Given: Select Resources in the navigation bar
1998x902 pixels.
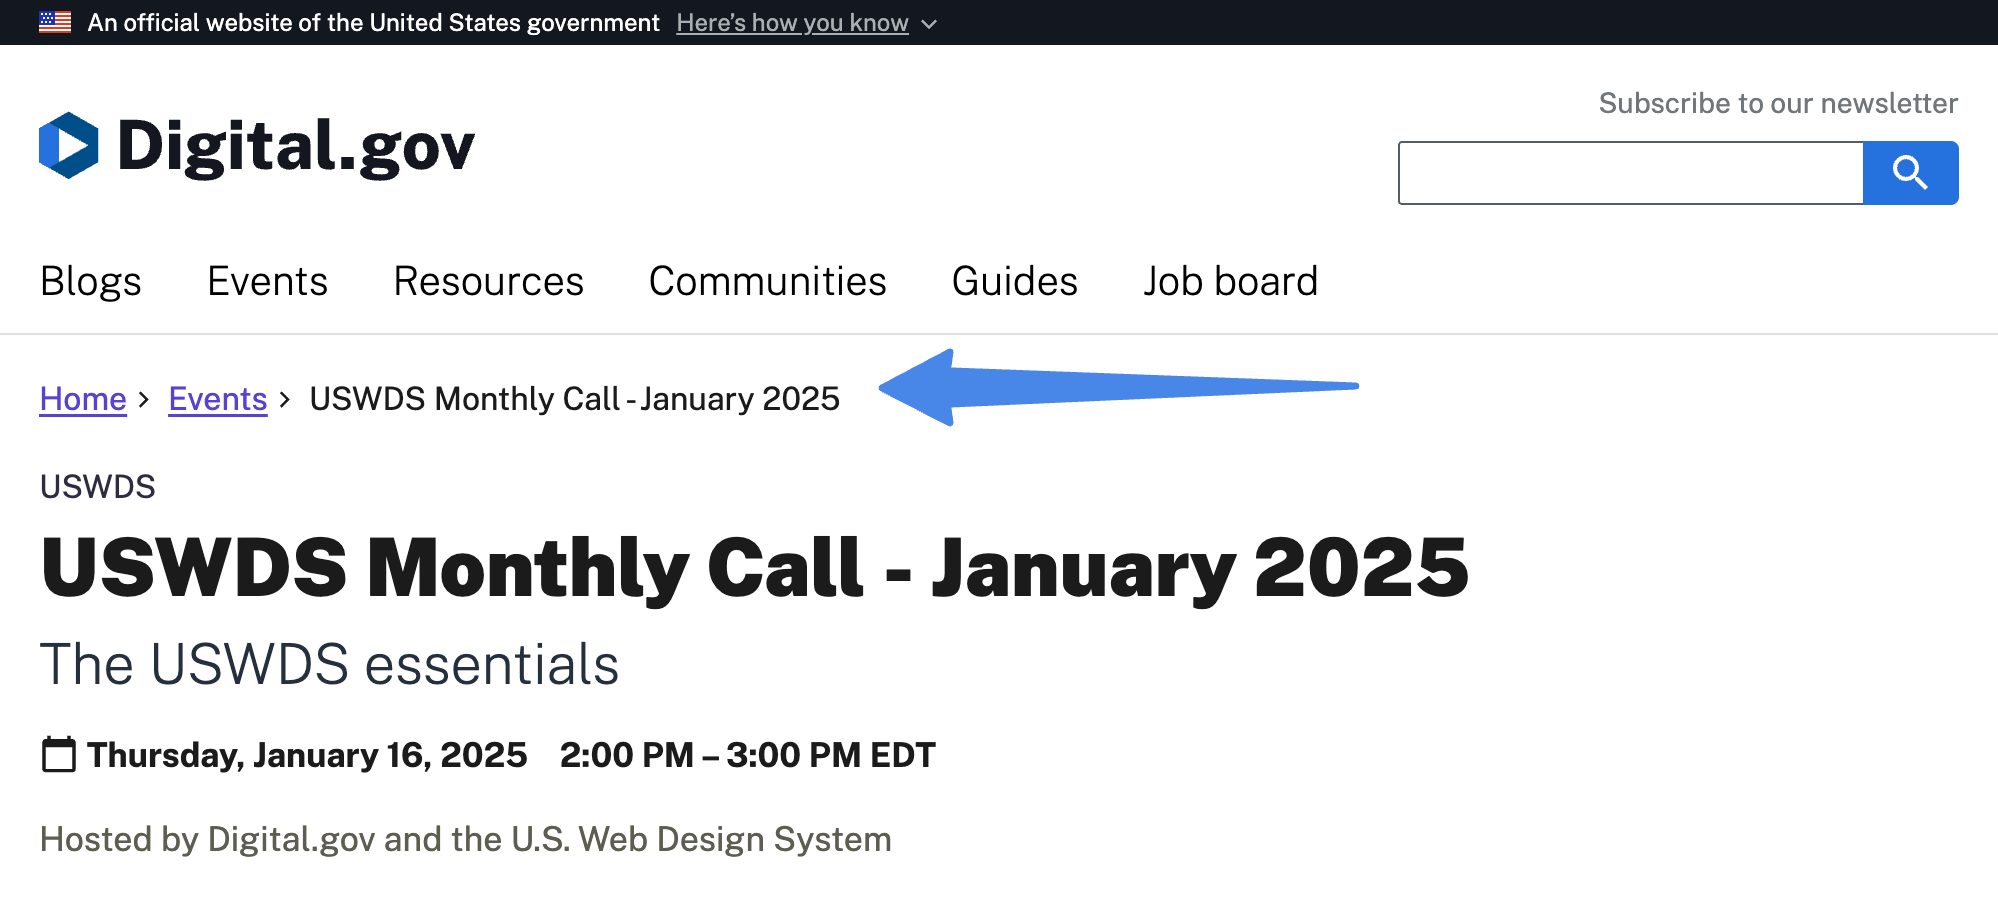Looking at the screenshot, I should coord(488,281).
